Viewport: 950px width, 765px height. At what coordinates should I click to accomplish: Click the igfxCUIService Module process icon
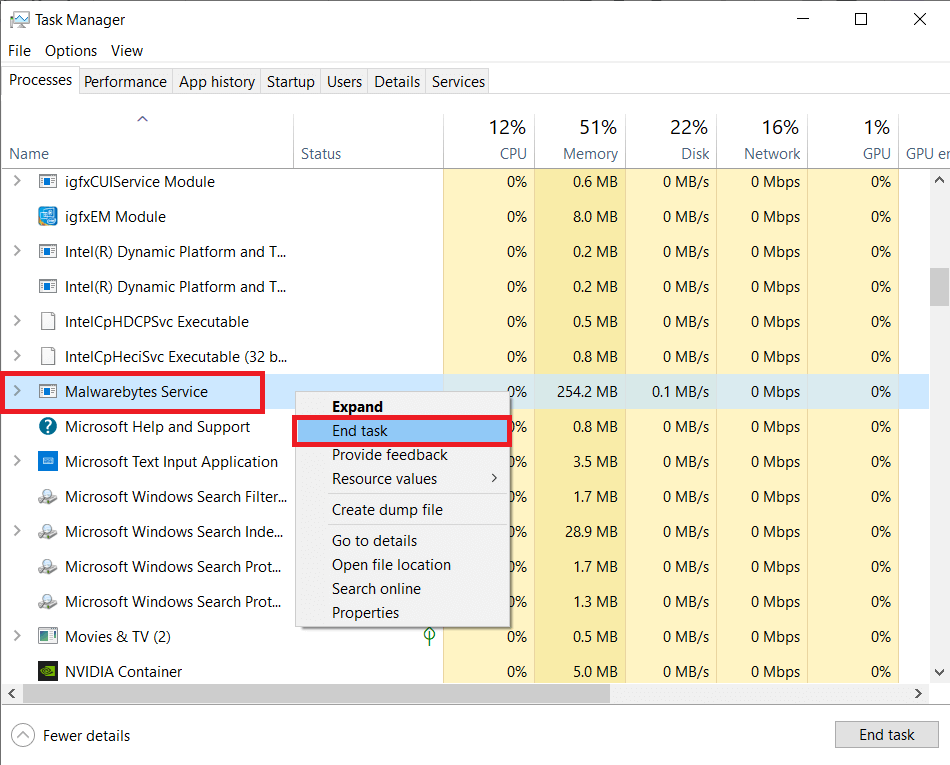pos(48,181)
